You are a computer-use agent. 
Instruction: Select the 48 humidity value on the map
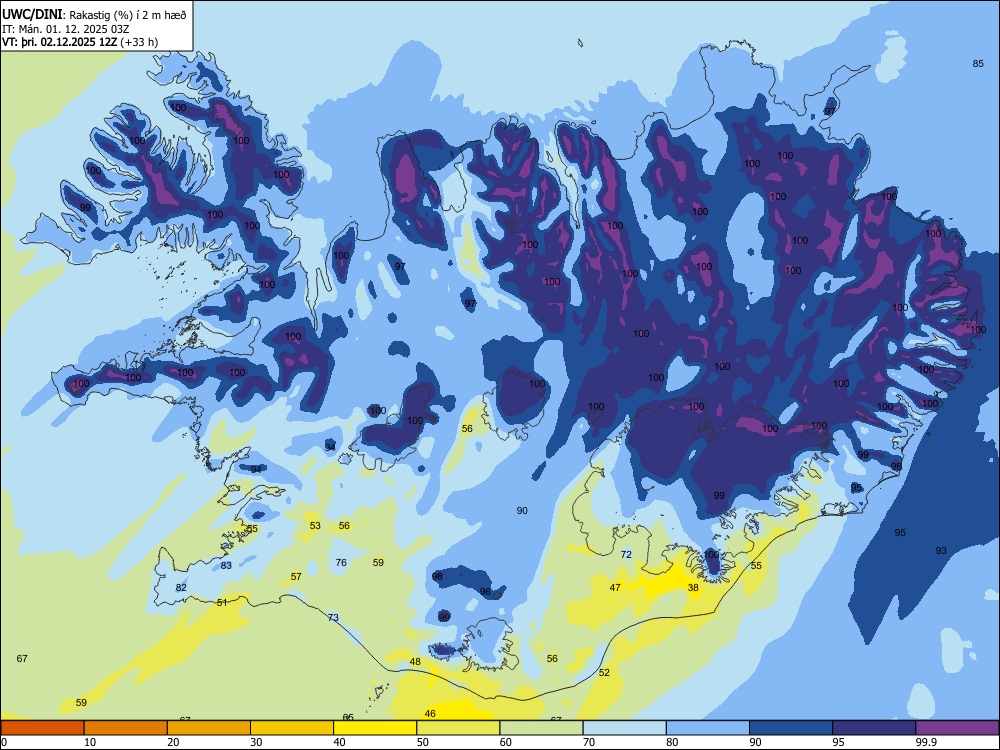click(415, 661)
